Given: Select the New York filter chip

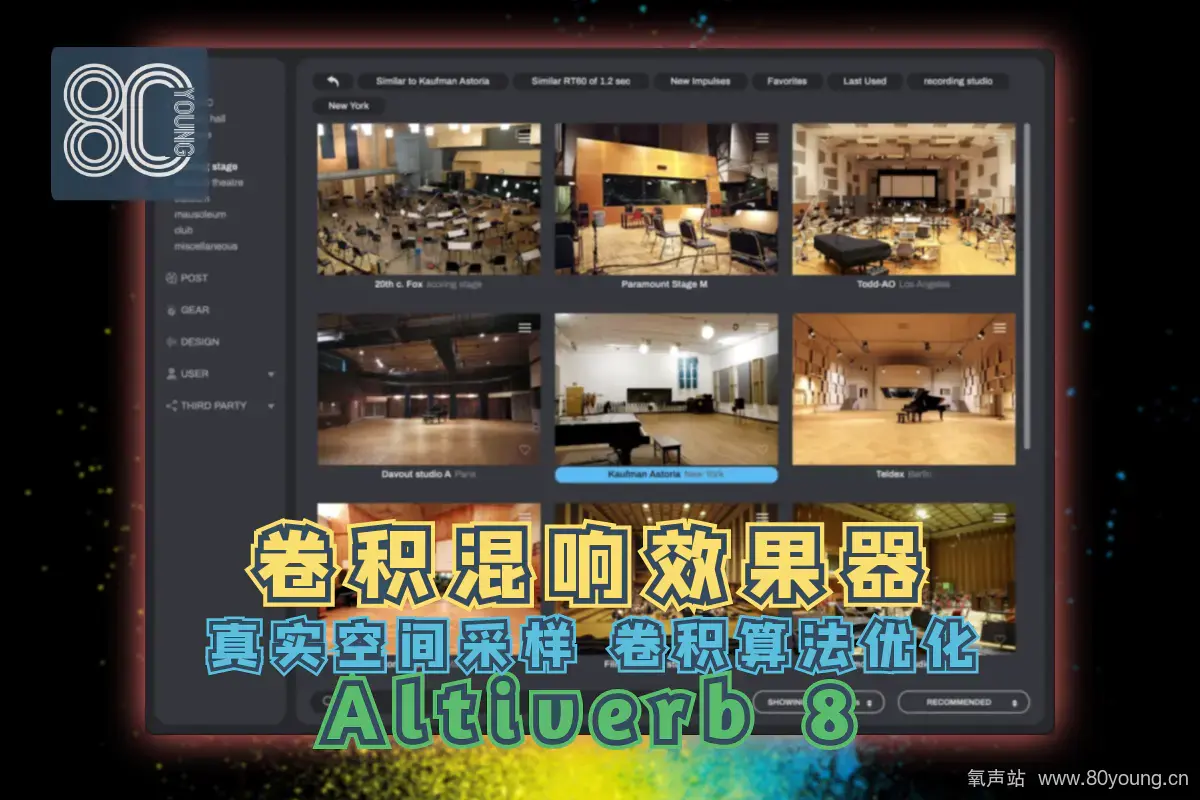Looking at the screenshot, I should 349,106.
